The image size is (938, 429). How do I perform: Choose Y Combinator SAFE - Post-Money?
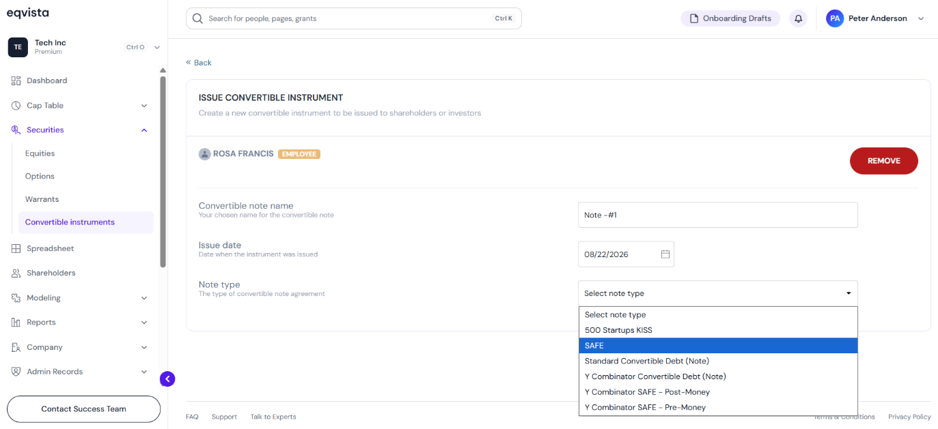(x=718, y=392)
